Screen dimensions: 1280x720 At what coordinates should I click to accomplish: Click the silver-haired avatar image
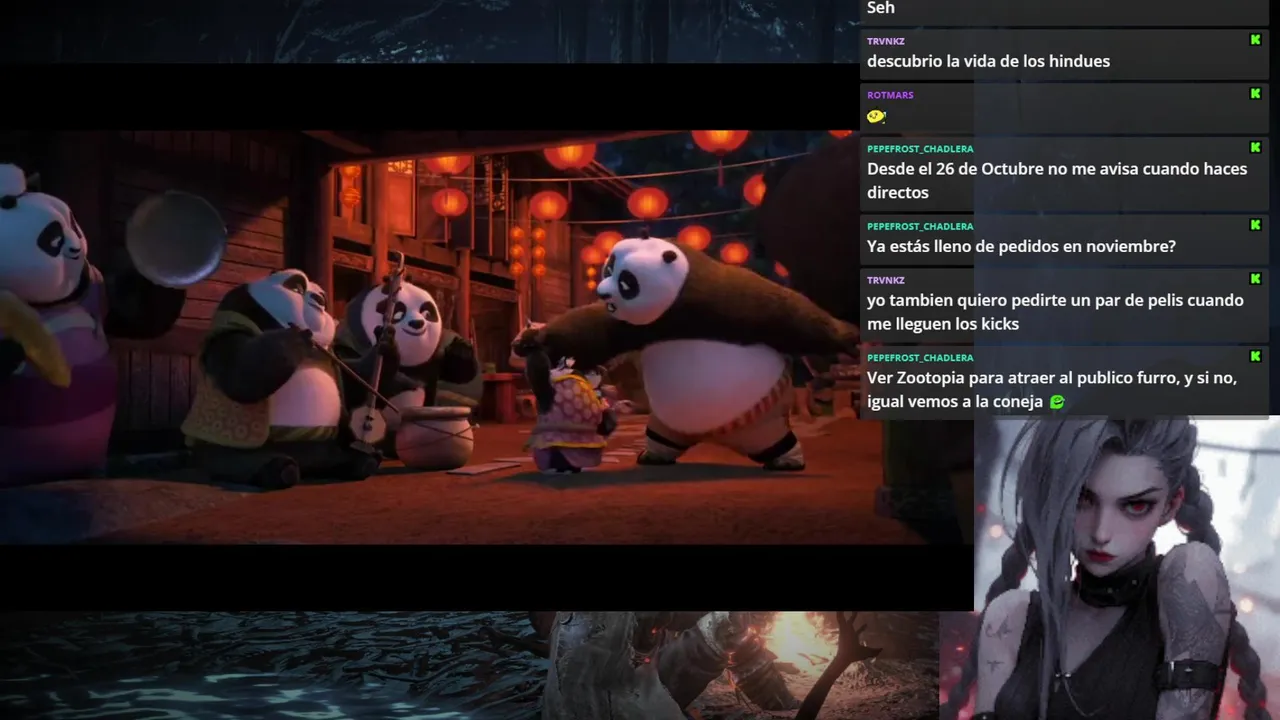pyautogui.click(x=1127, y=569)
